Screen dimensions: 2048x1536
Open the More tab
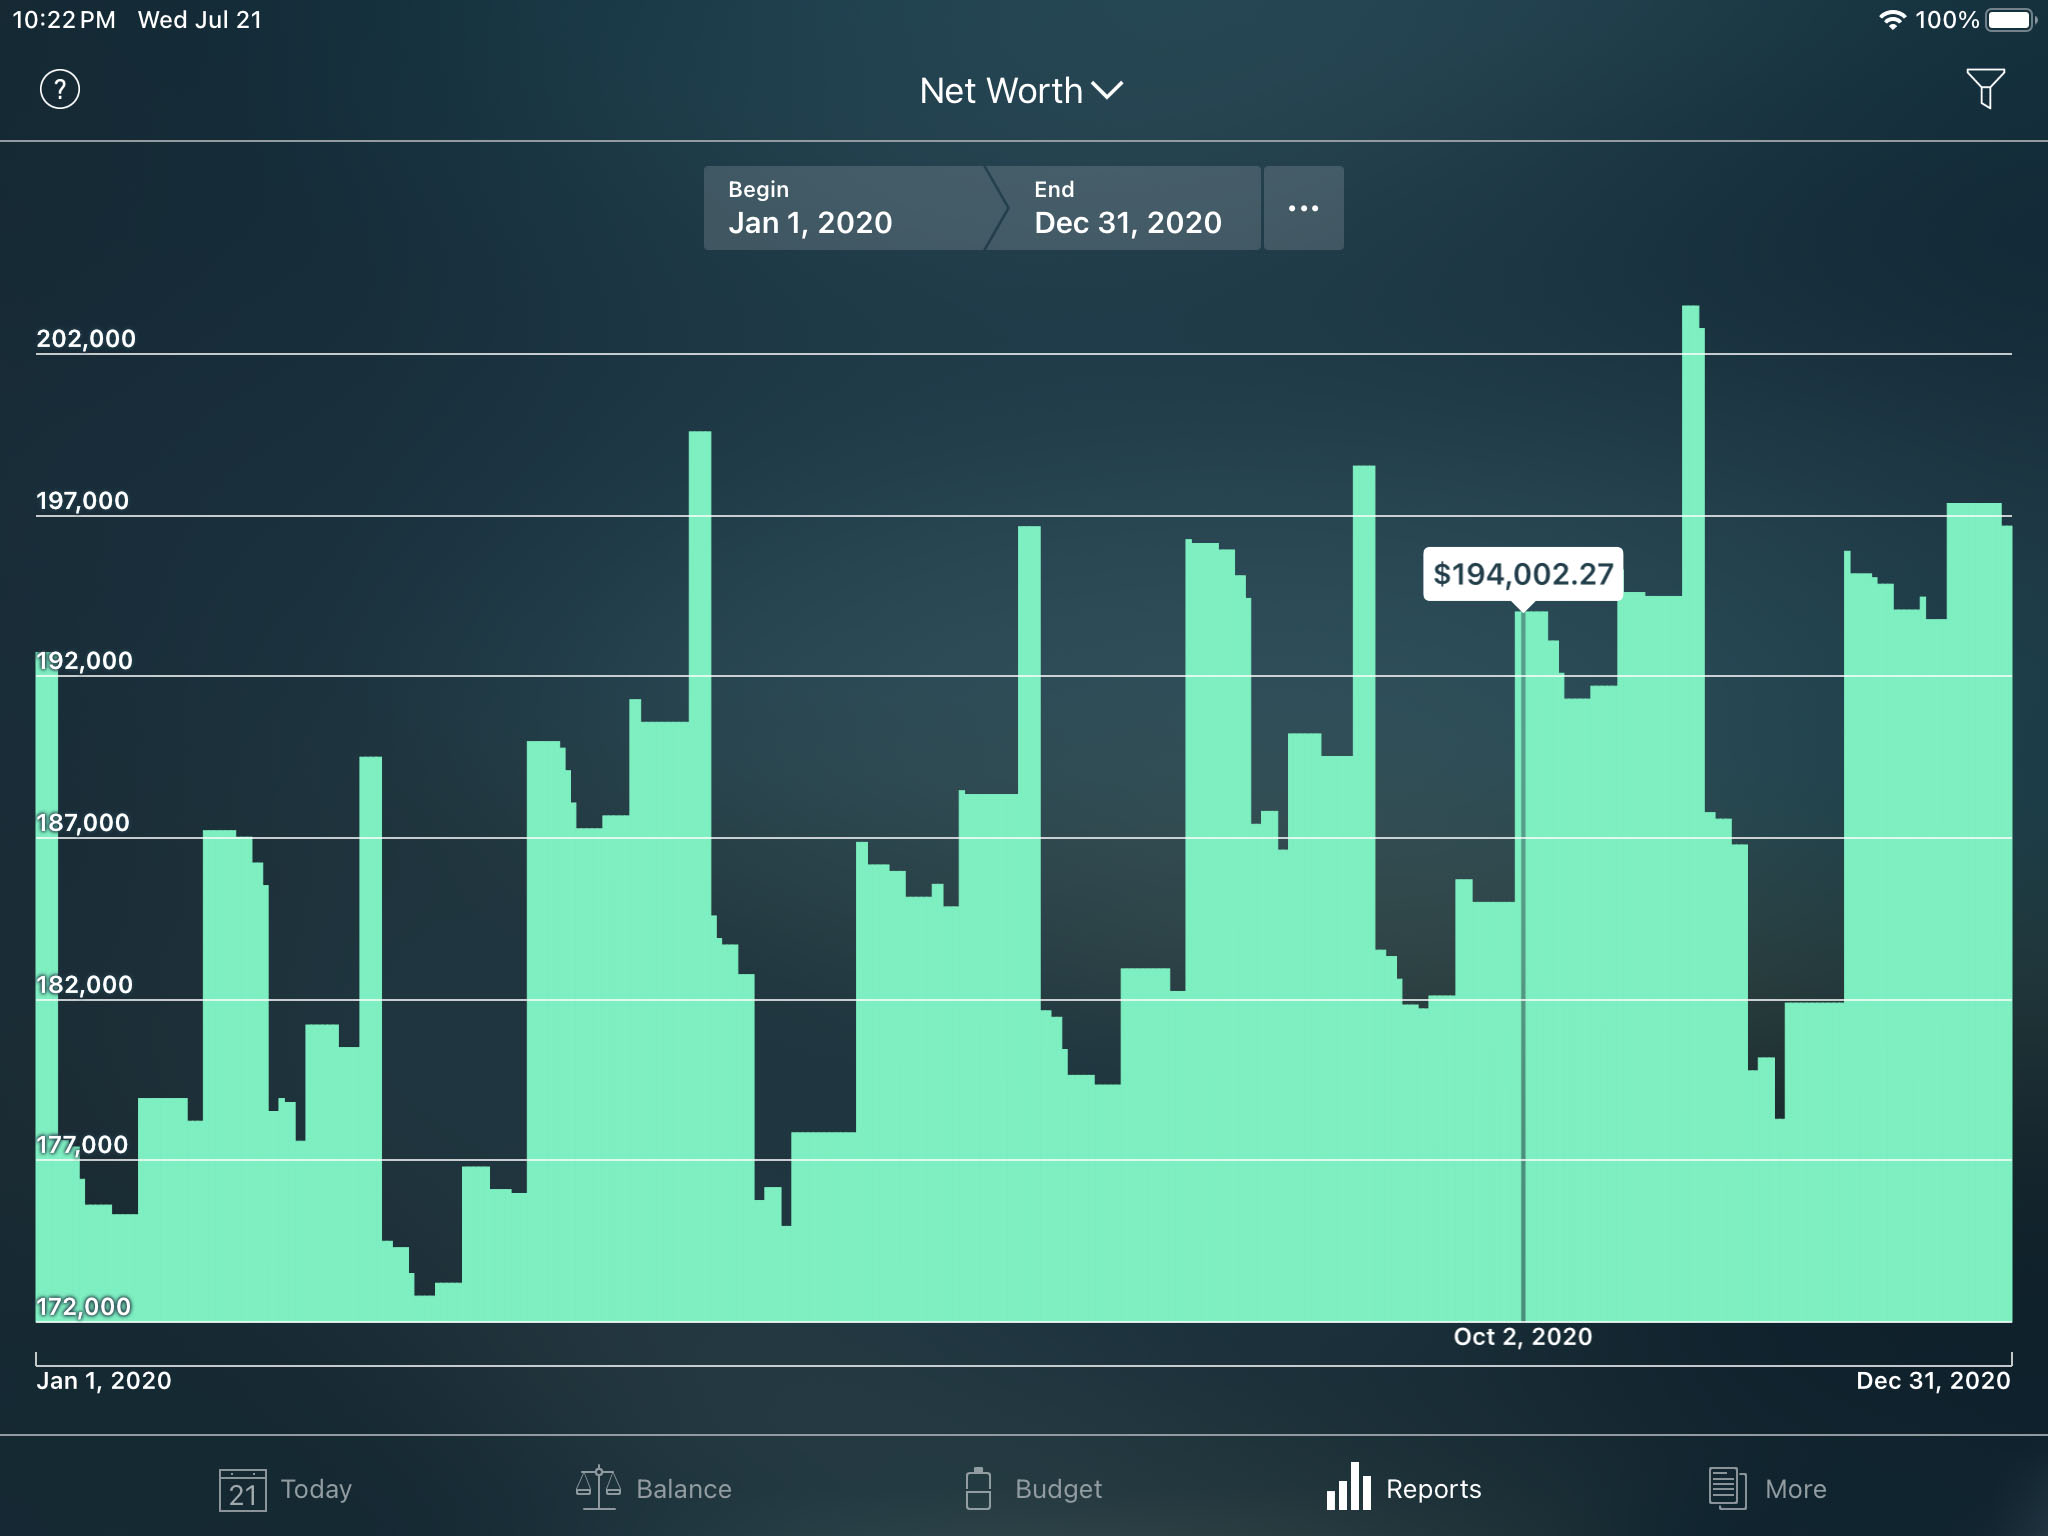(1768, 1489)
